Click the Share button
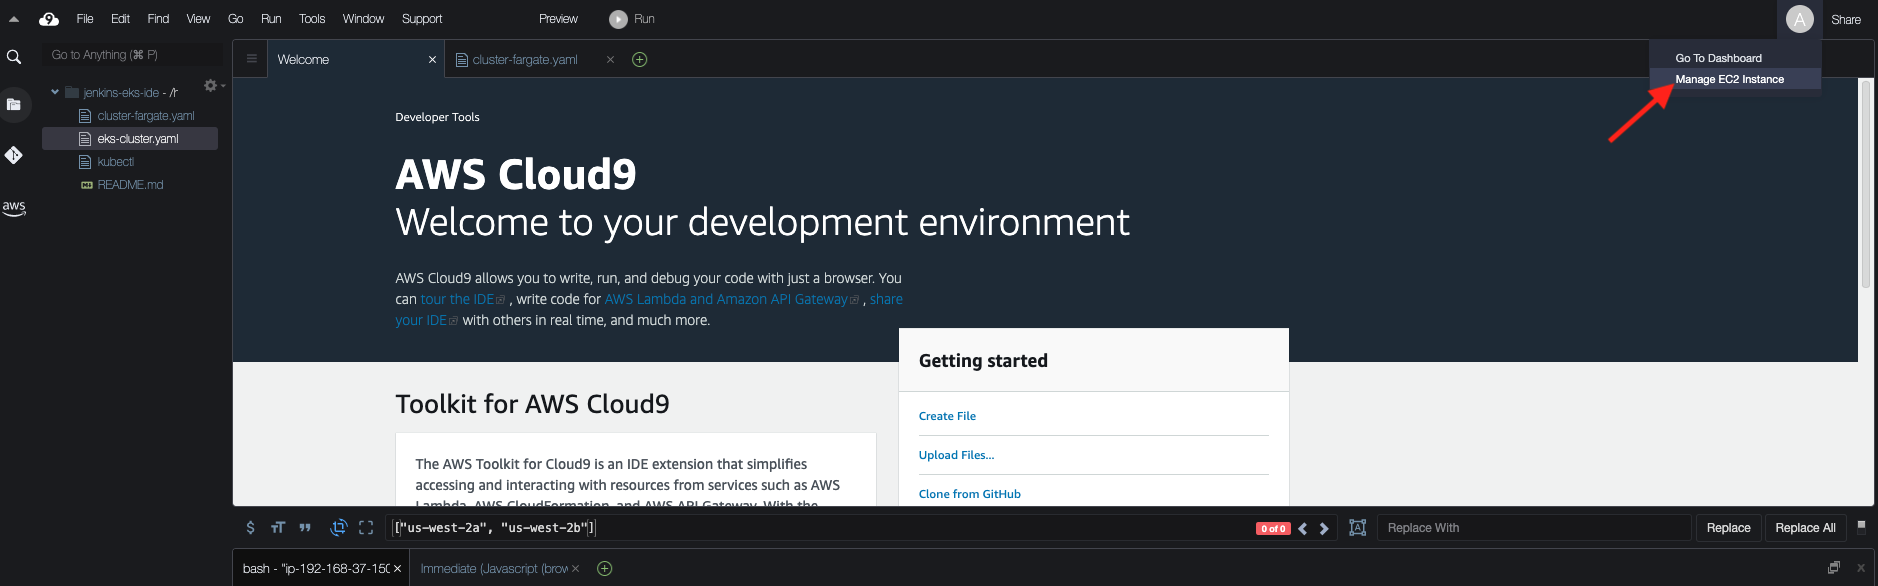 (x=1846, y=20)
